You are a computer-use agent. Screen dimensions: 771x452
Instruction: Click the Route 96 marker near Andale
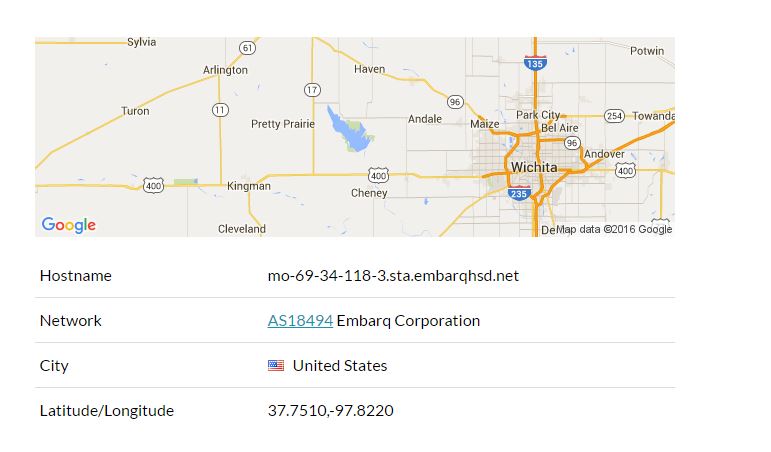[x=455, y=102]
